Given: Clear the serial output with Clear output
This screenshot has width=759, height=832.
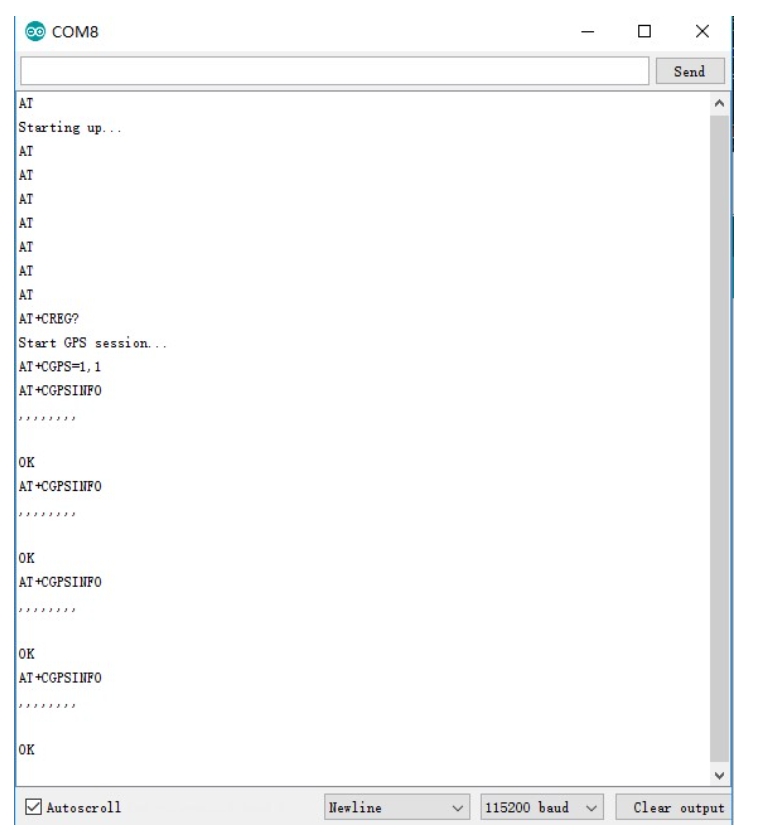Looking at the screenshot, I should tap(670, 807).
